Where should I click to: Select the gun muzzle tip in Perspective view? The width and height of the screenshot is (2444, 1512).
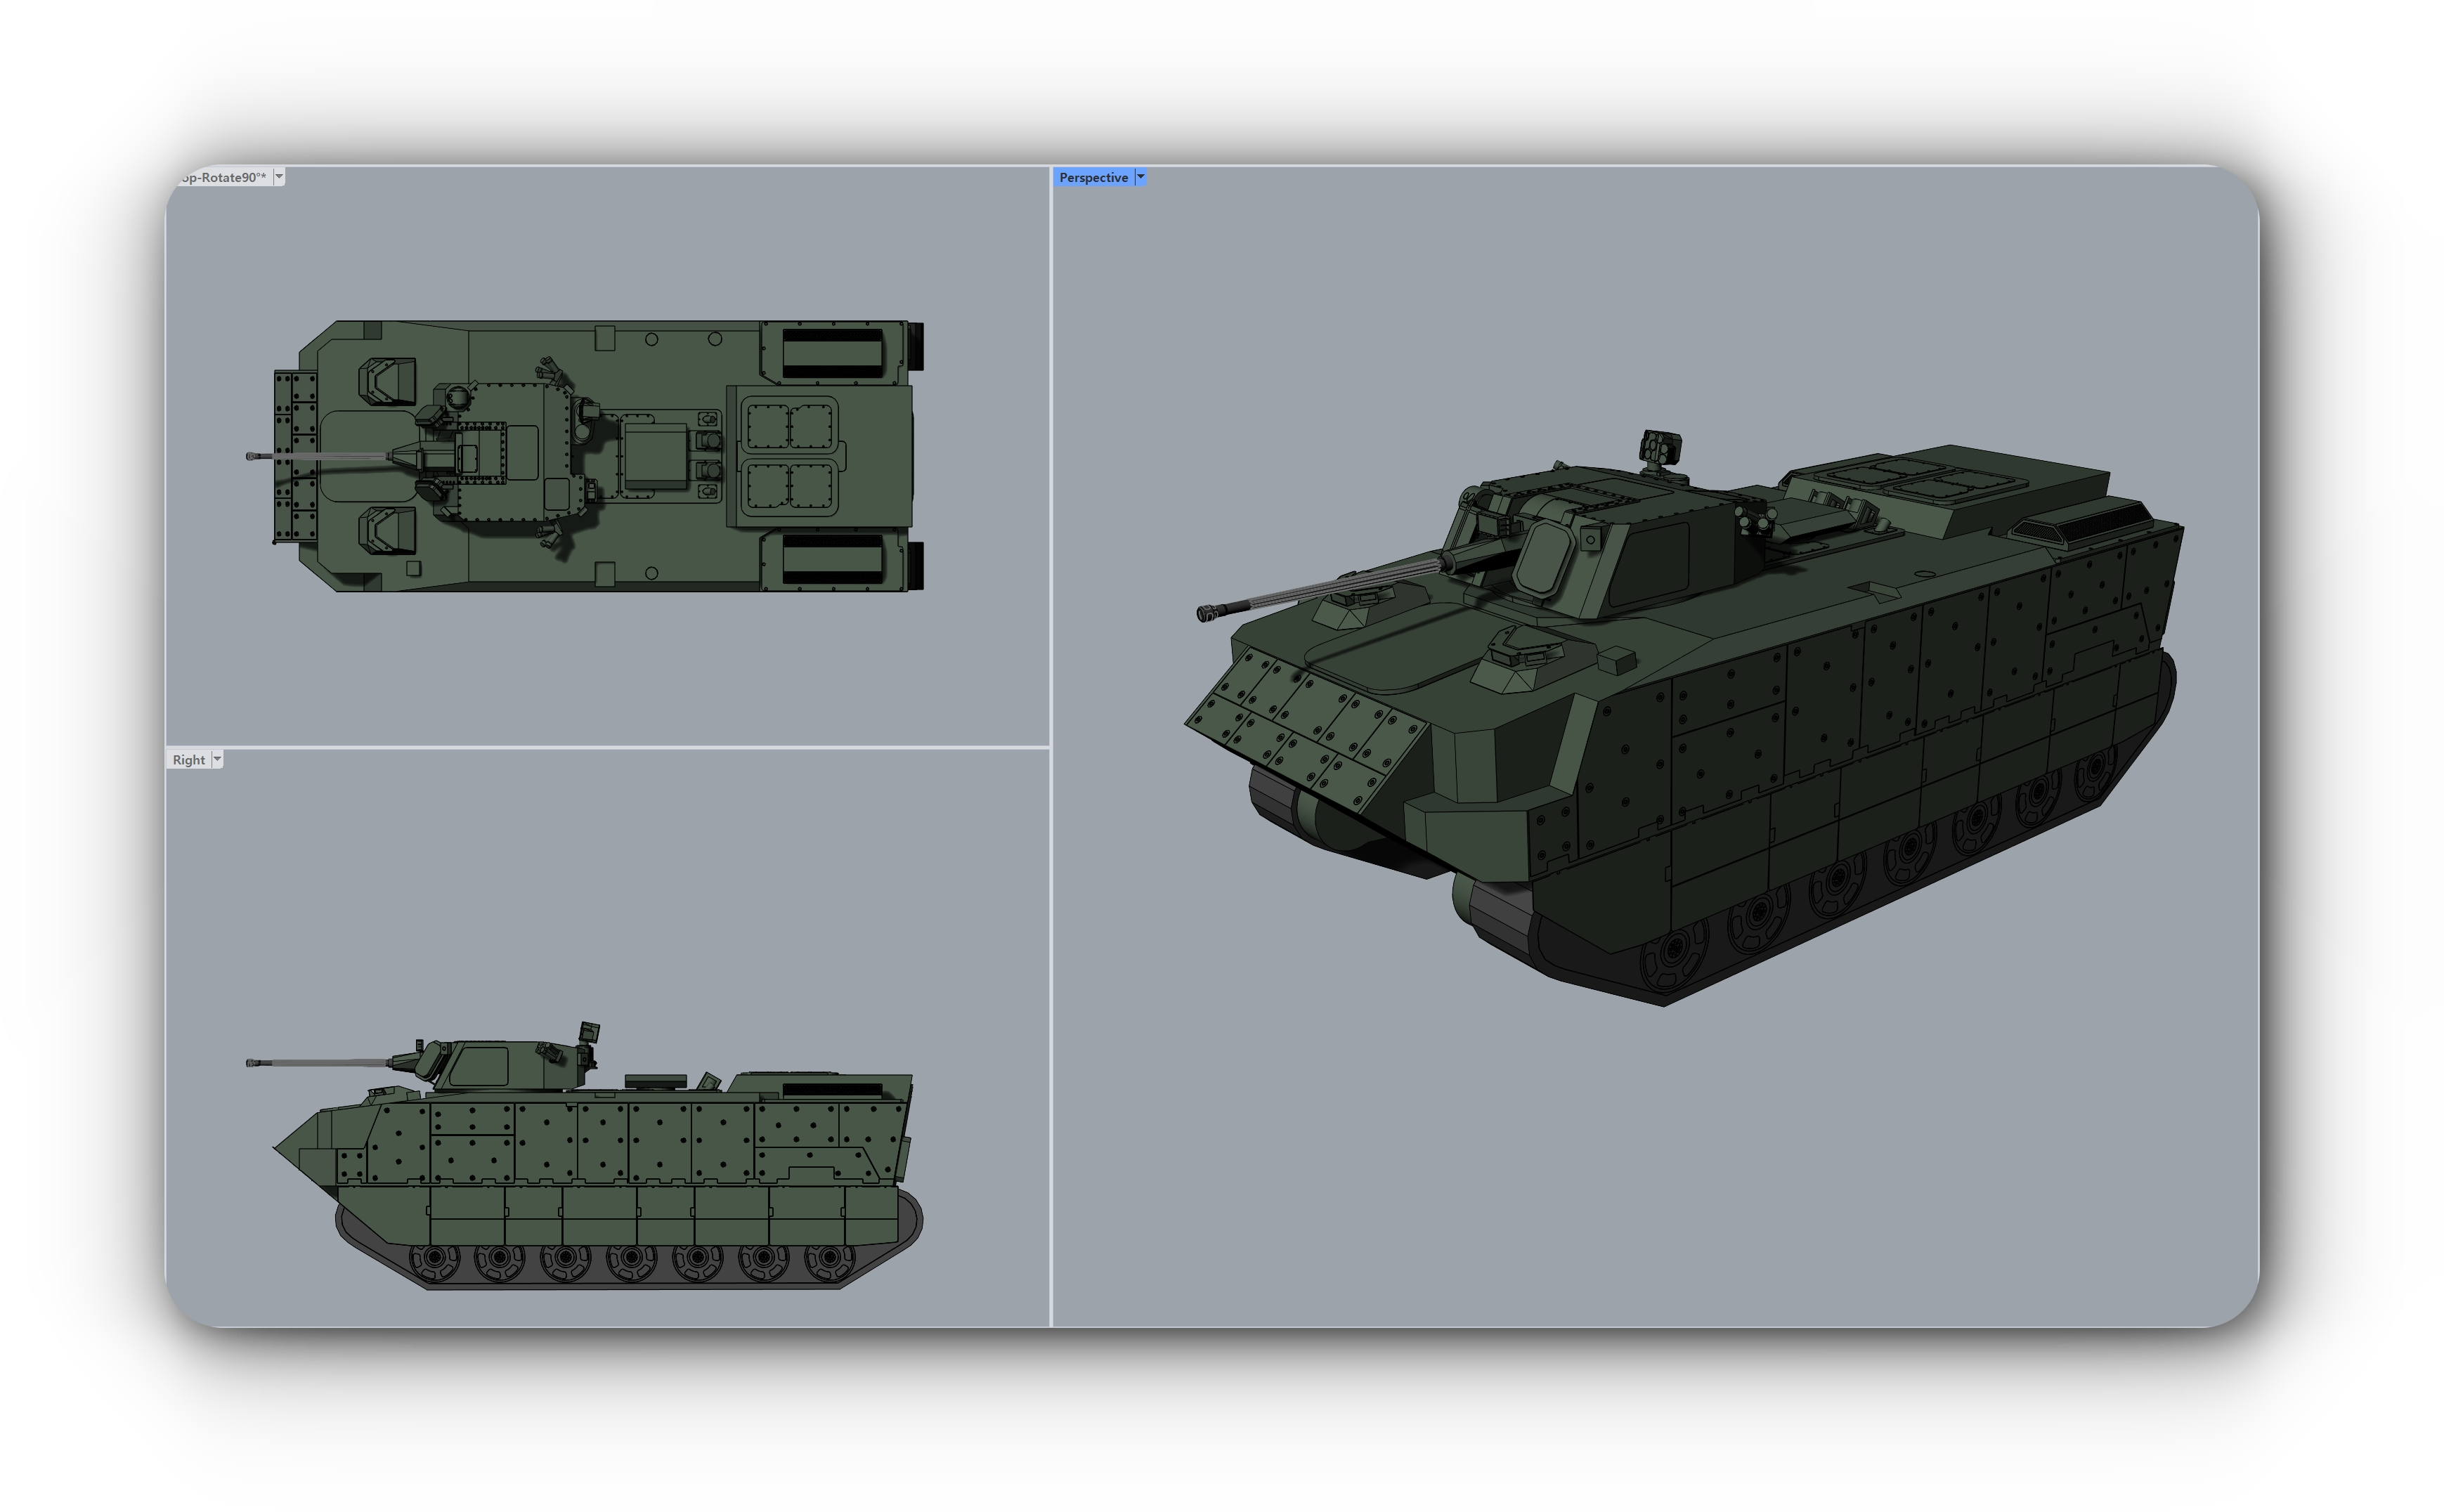coord(1205,613)
